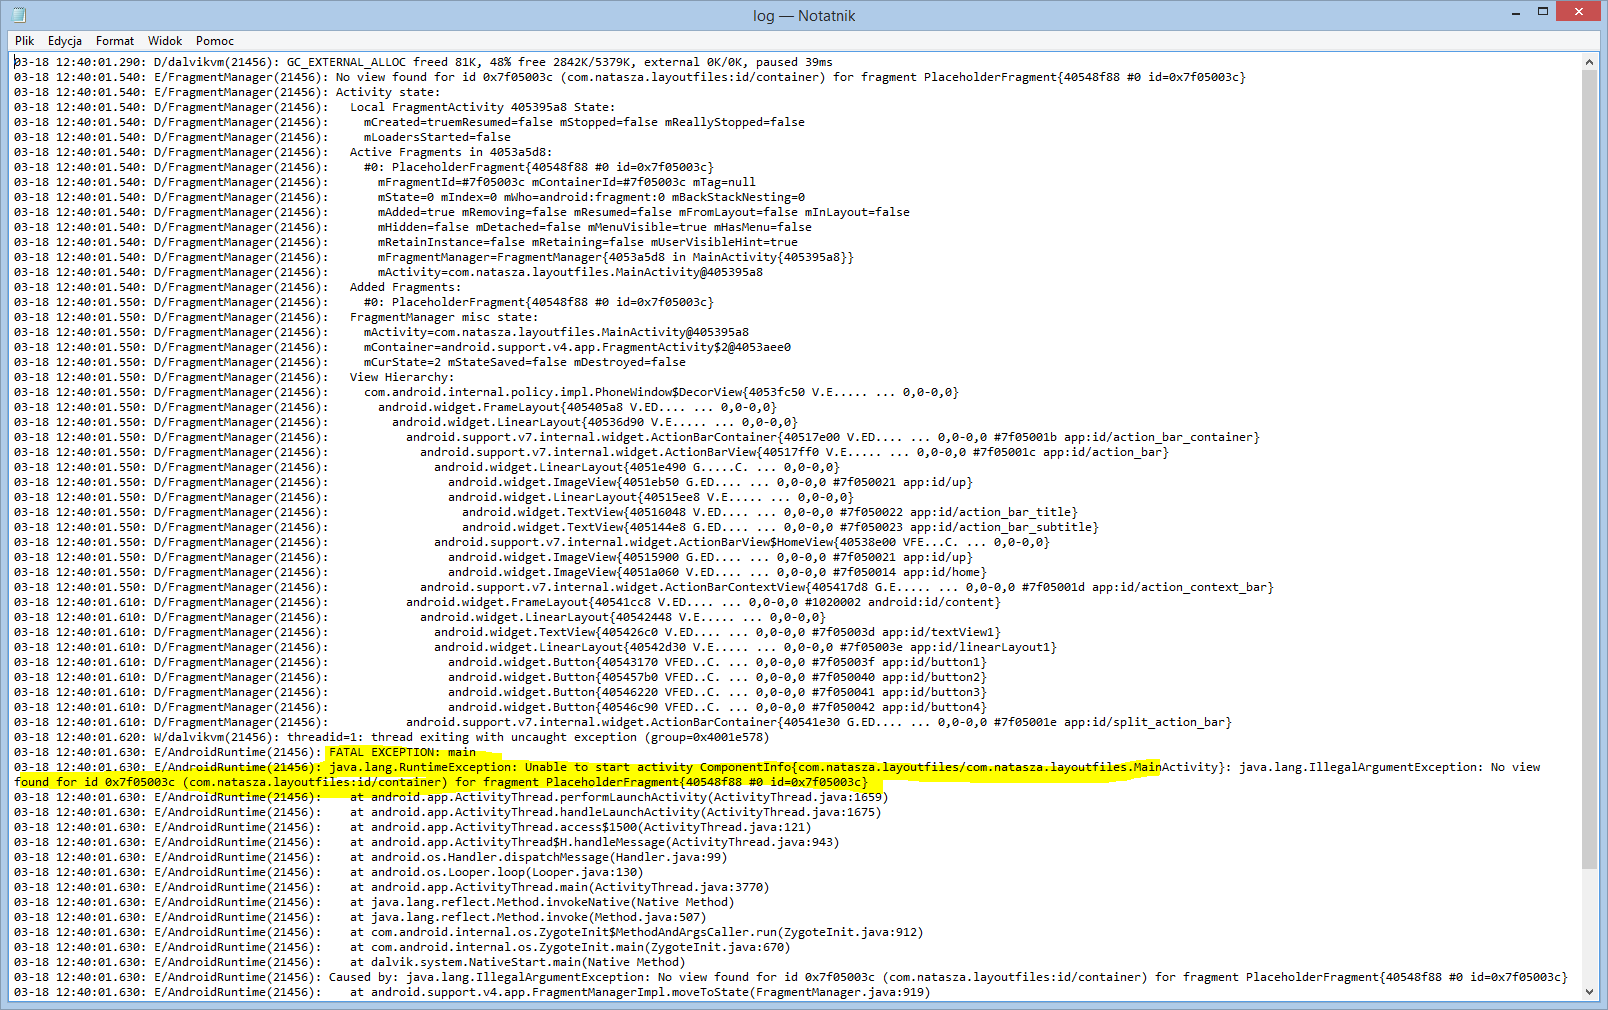This screenshot has height=1010, width=1608.
Task: Close the log Notatnik window
Action: 1579,12
